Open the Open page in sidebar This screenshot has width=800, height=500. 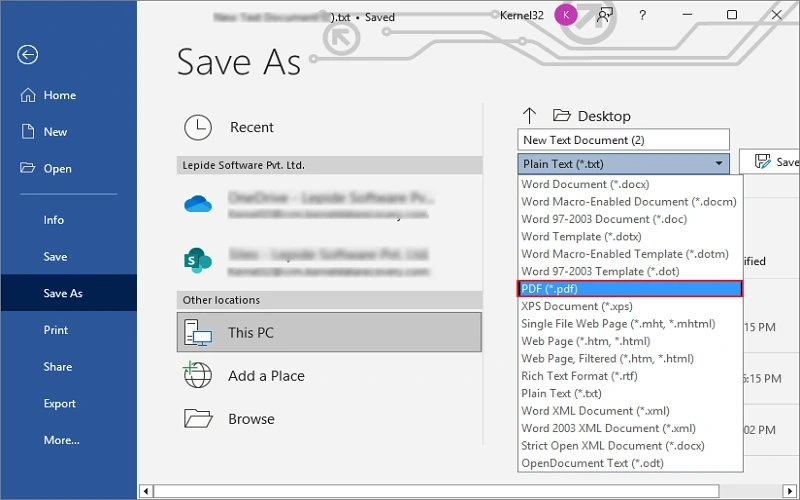[x=69, y=169]
